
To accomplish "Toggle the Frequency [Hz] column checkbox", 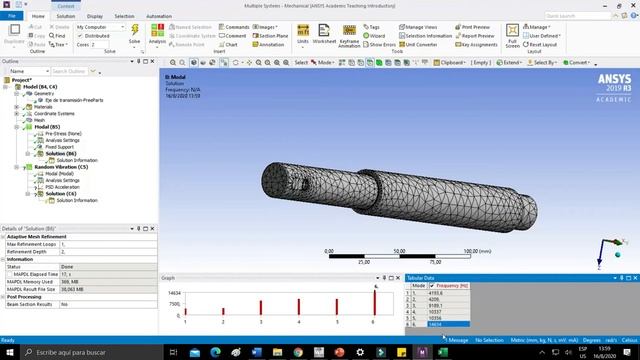I will coord(432,286).
